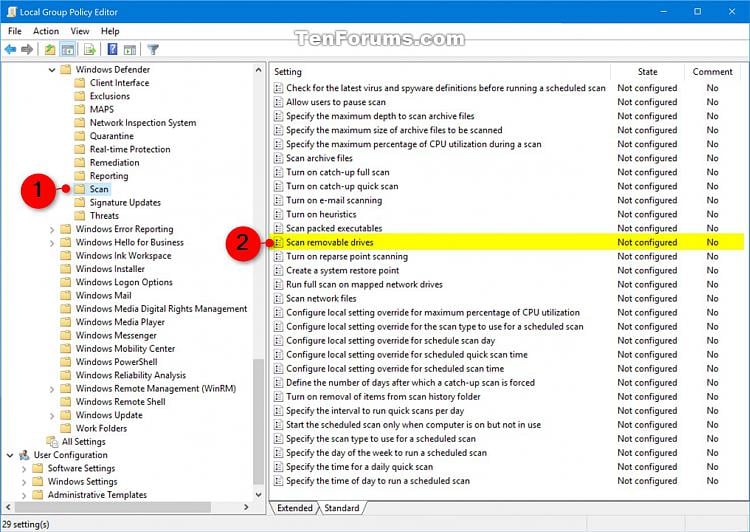Open the View menu
Image resolution: width=750 pixels, height=532 pixels.
coord(80,31)
